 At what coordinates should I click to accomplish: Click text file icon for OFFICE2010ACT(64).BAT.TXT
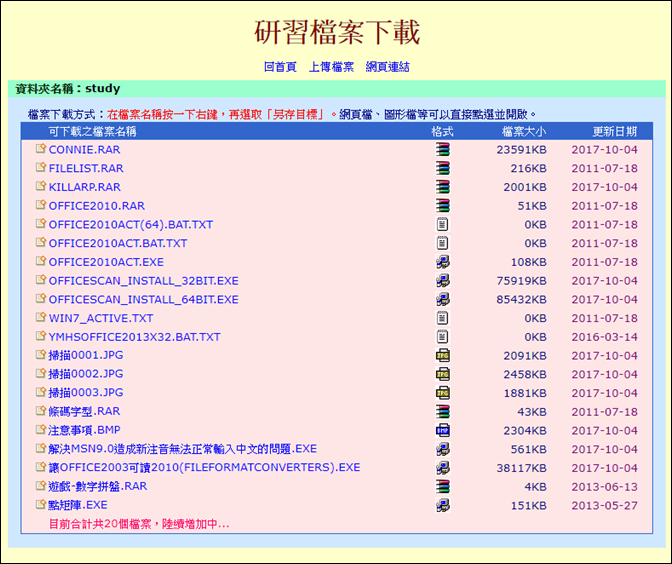click(x=443, y=225)
